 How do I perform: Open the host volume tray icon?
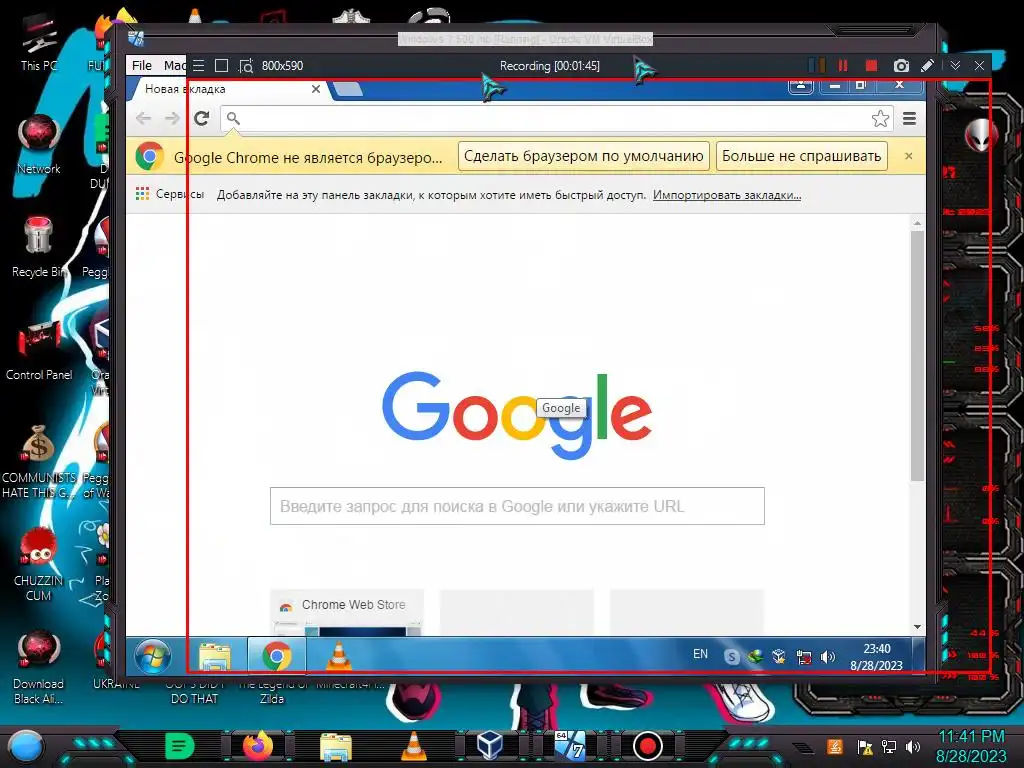point(913,746)
